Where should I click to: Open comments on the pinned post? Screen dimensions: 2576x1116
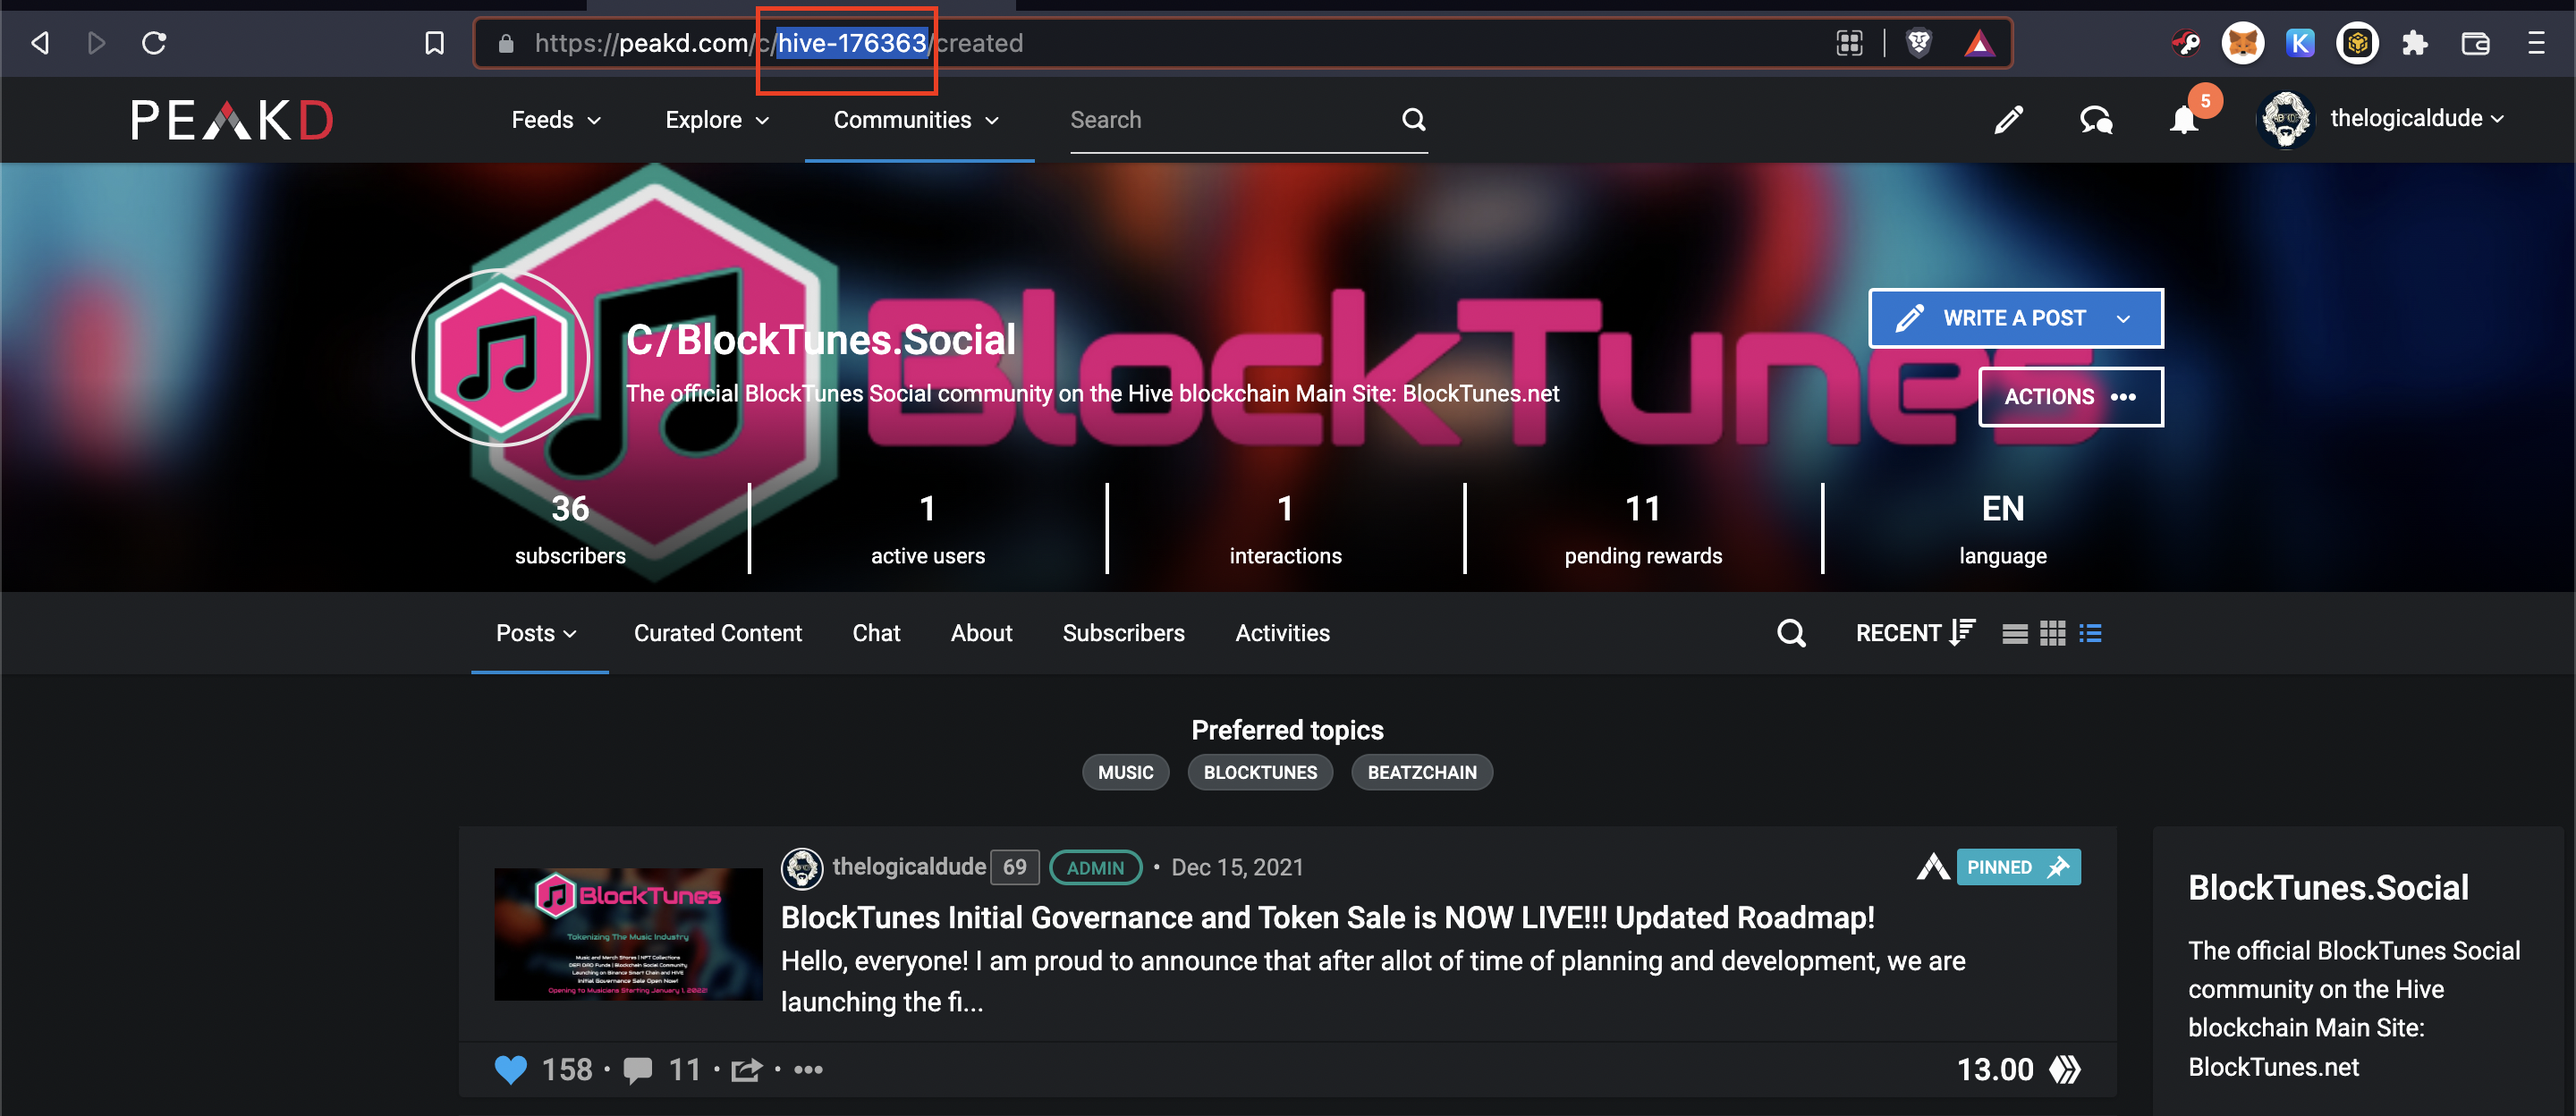click(x=638, y=1070)
